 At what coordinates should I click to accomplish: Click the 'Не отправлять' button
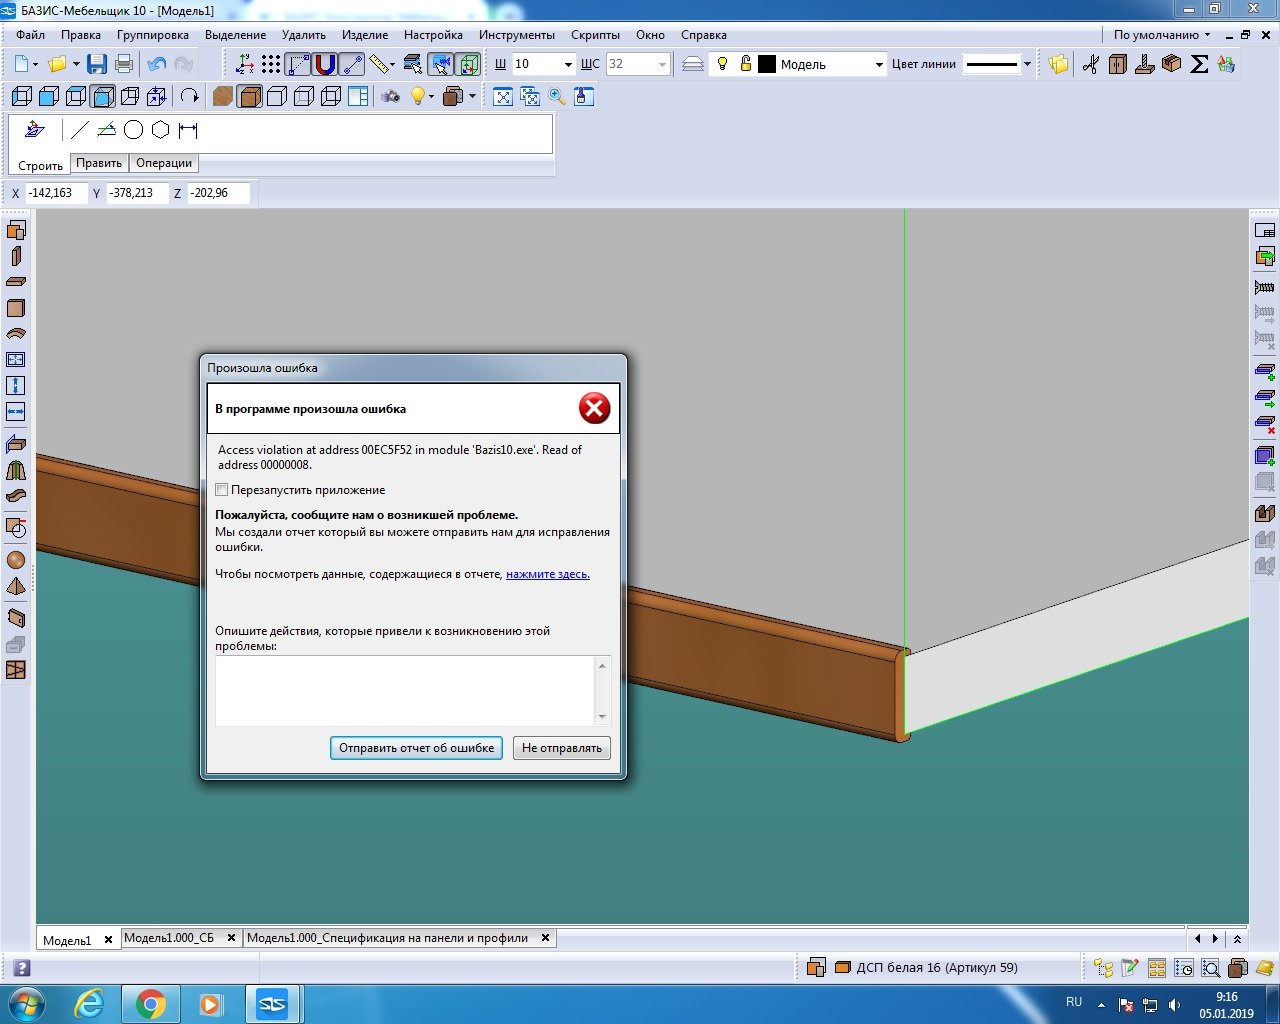pyautogui.click(x=562, y=748)
